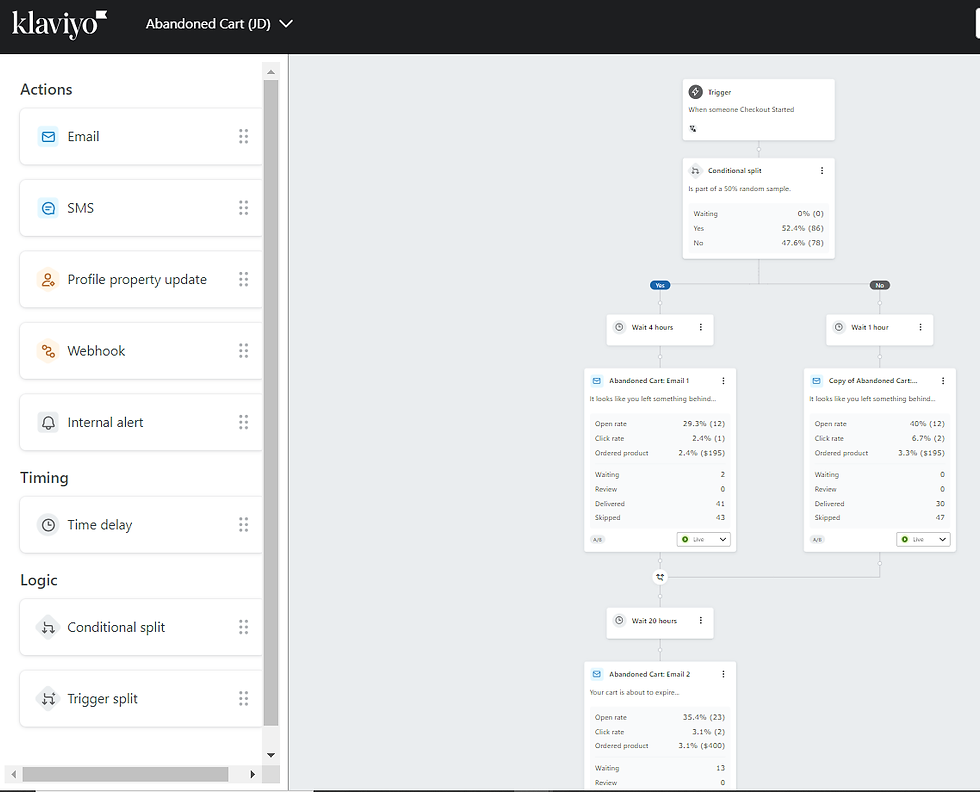980x792 pixels.
Task: Click the horizontal scrollbar right arrow
Action: tap(252, 774)
